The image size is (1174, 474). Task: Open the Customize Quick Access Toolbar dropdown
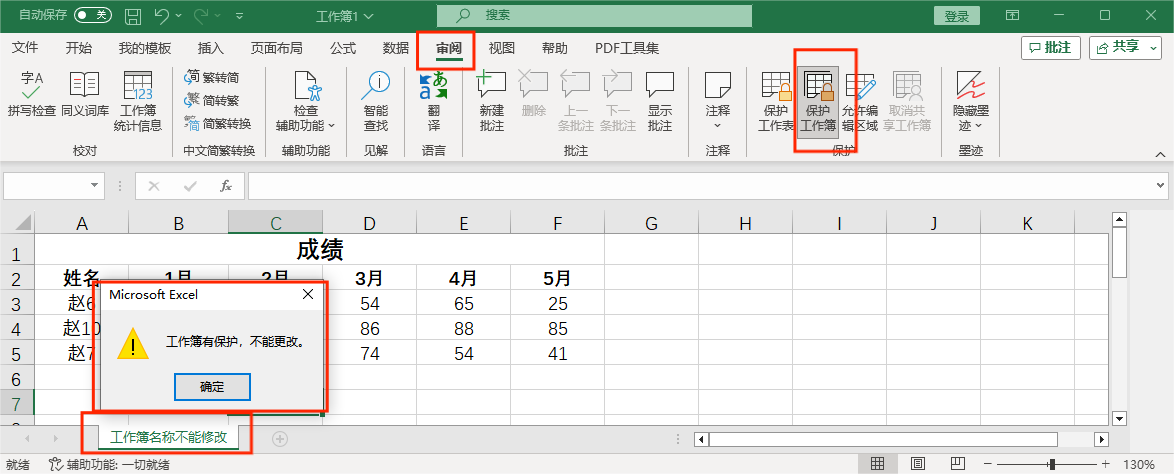pos(240,16)
